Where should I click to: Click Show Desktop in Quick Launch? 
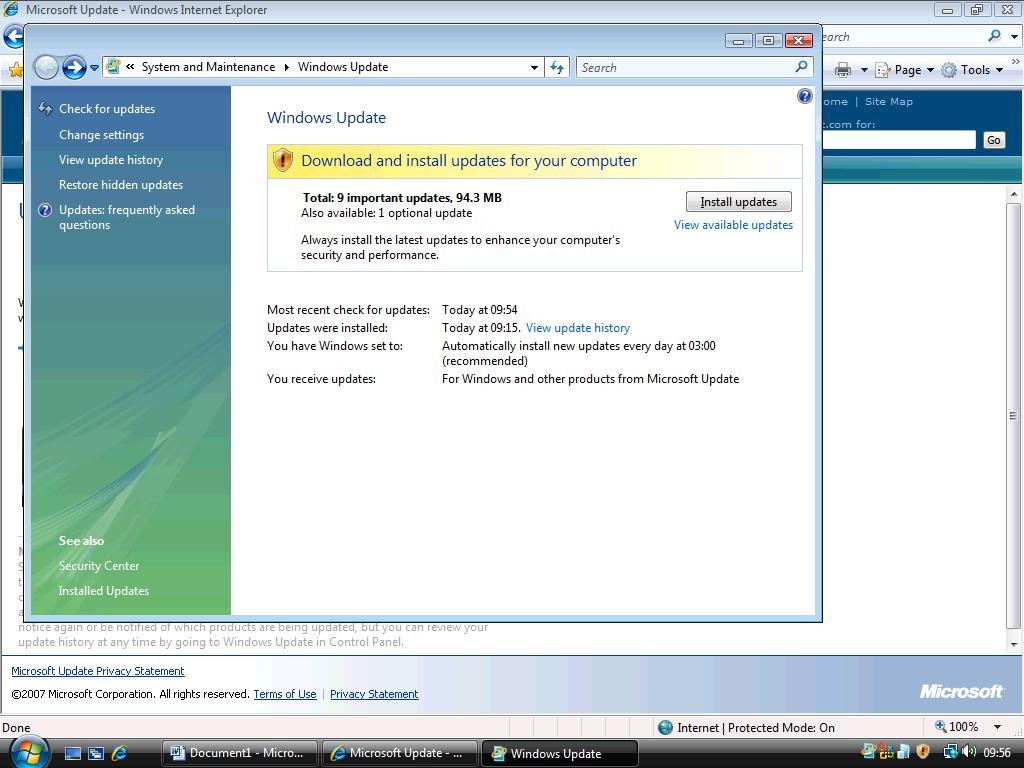click(72, 753)
